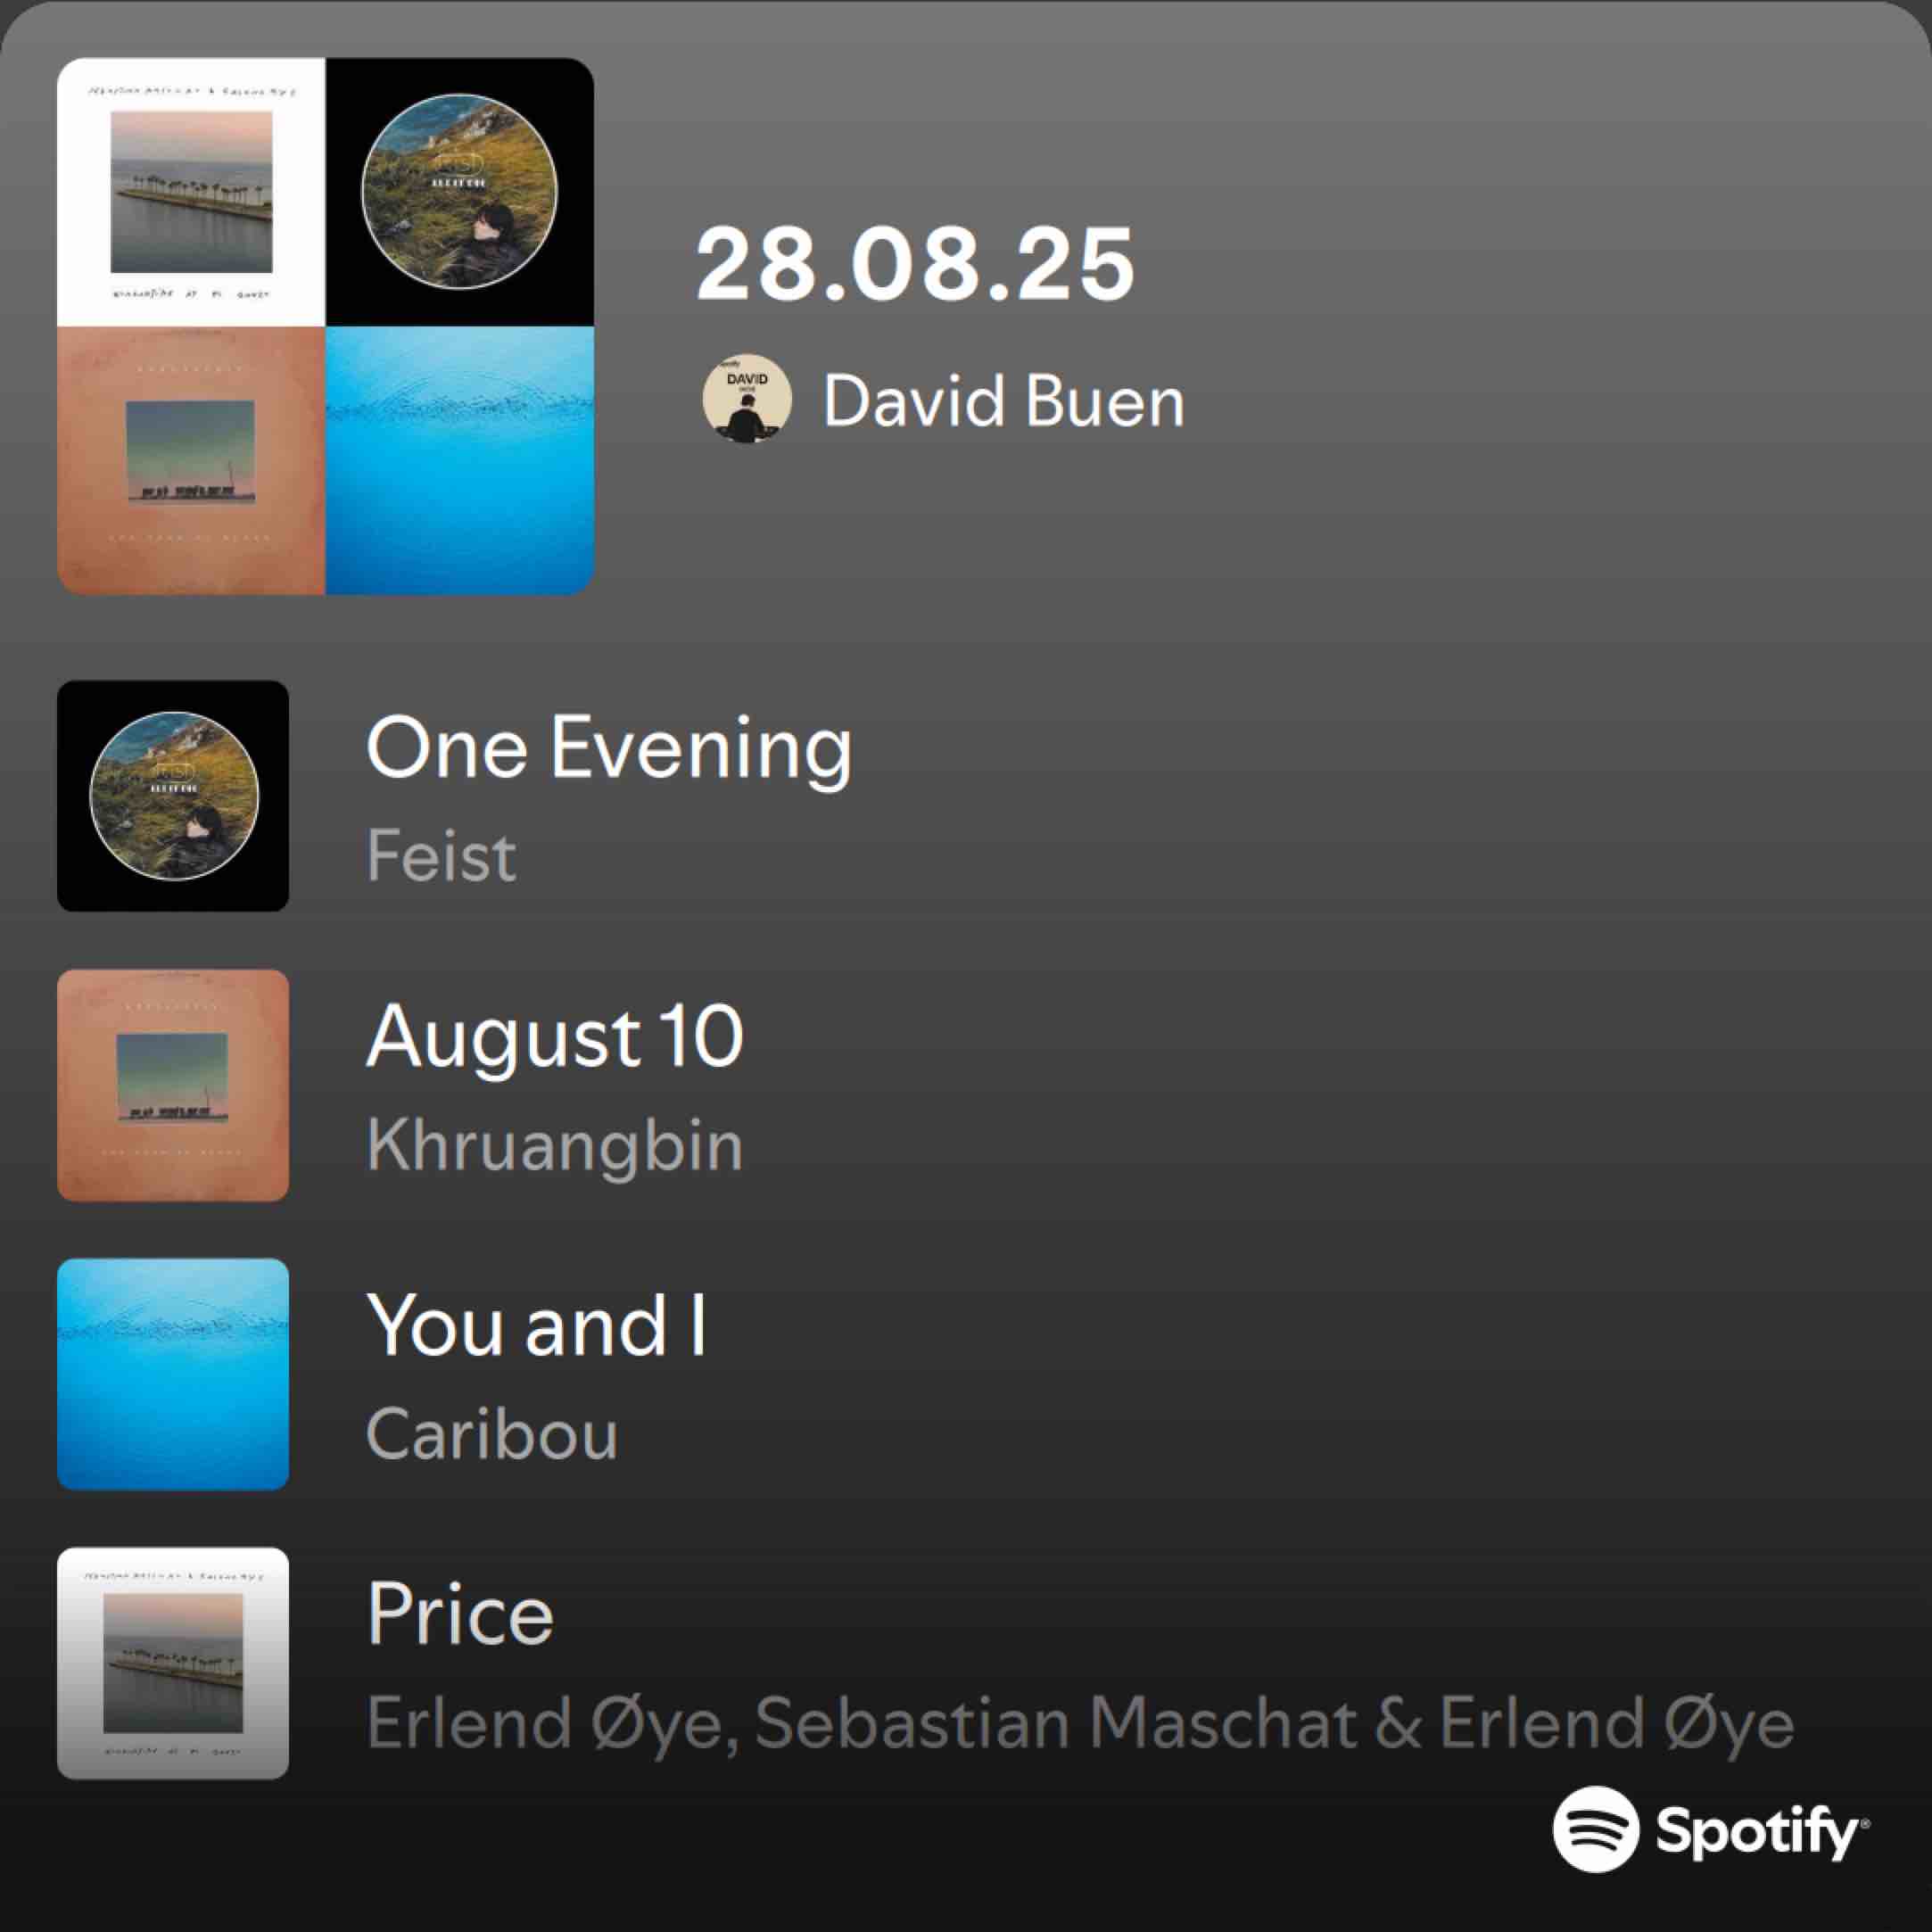This screenshot has height=1932, width=1932.
Task: Click the circular Feist artwork in the playlist cover
Action: [x=460, y=192]
